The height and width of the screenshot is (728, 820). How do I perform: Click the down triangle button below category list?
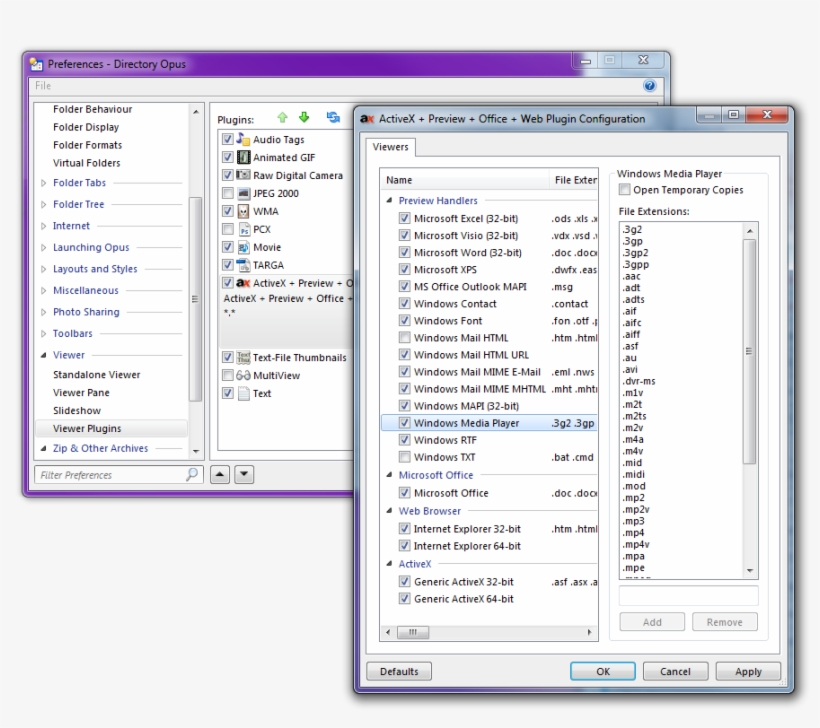(244, 474)
